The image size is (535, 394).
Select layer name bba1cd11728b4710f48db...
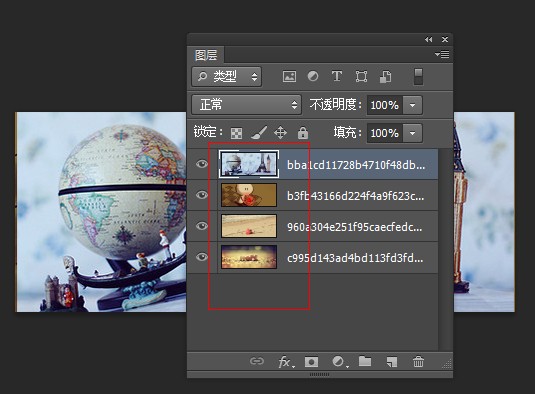coord(356,165)
